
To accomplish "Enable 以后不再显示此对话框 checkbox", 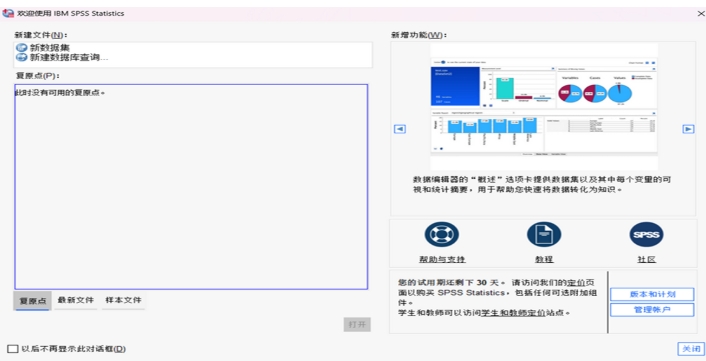I will (13, 349).
